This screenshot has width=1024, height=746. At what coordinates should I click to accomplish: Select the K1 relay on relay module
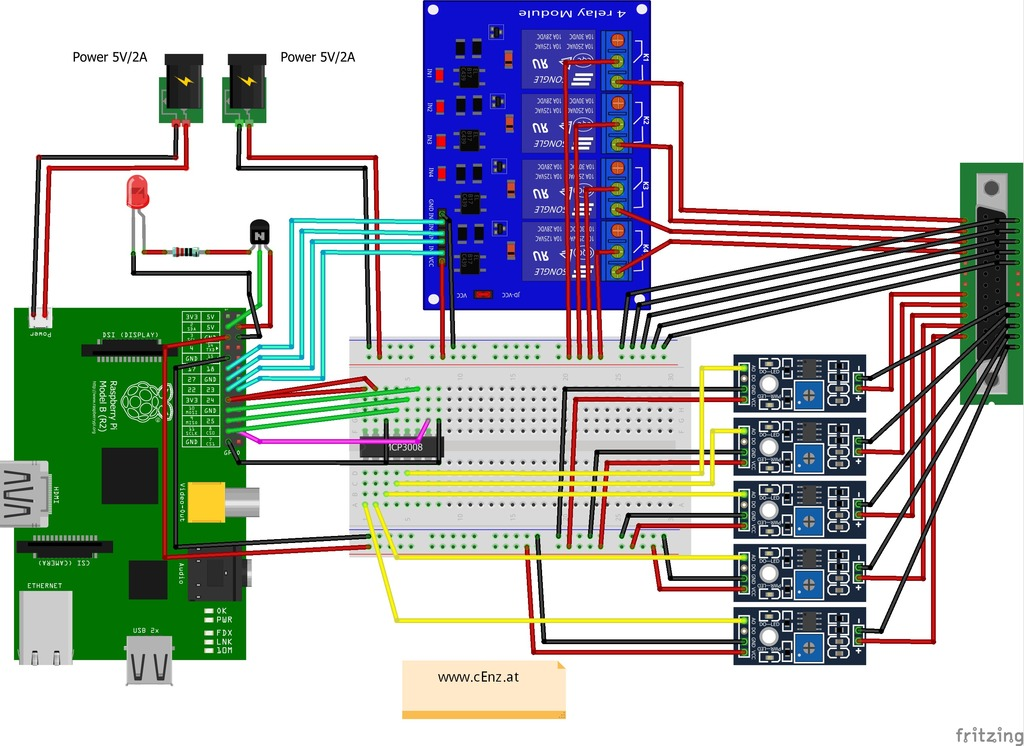click(560, 60)
